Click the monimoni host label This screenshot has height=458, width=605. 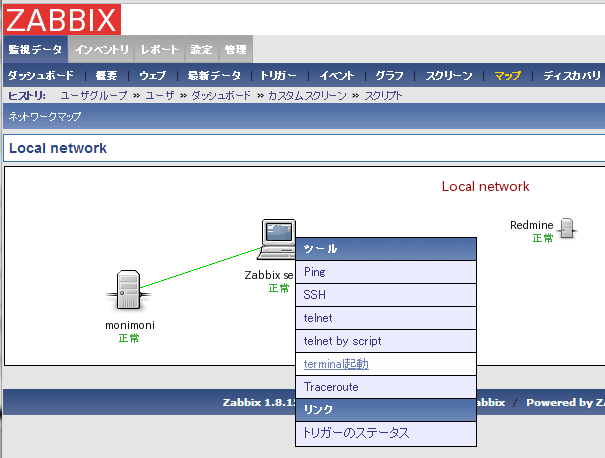(x=130, y=325)
